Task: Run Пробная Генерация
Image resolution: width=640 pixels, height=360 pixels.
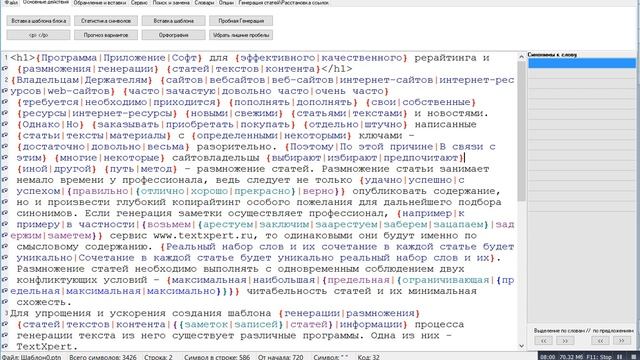Action: [x=241, y=21]
